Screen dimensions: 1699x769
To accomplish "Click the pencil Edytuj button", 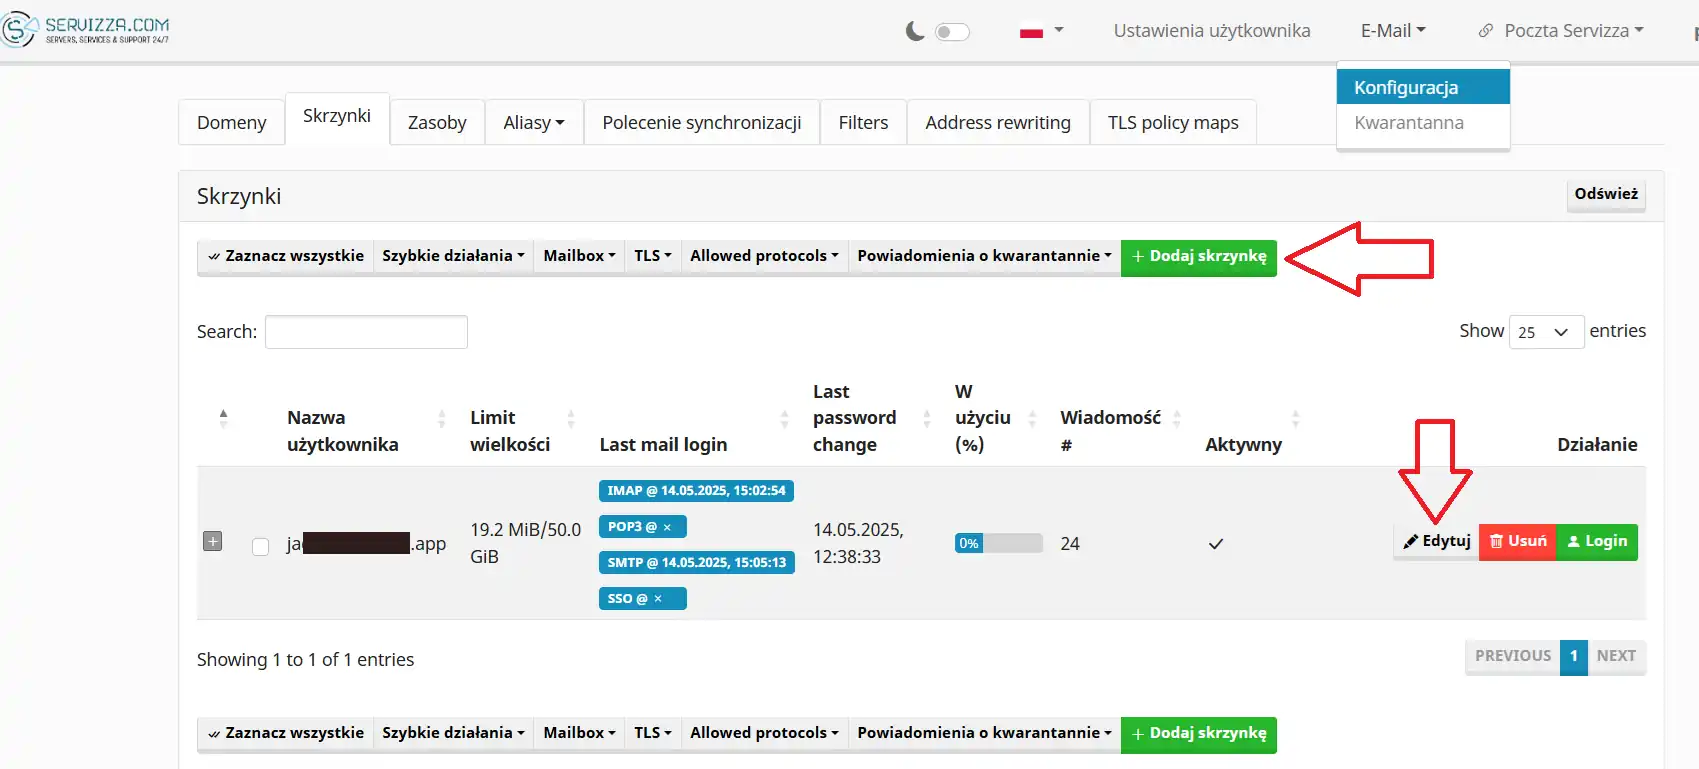I will [1436, 541].
